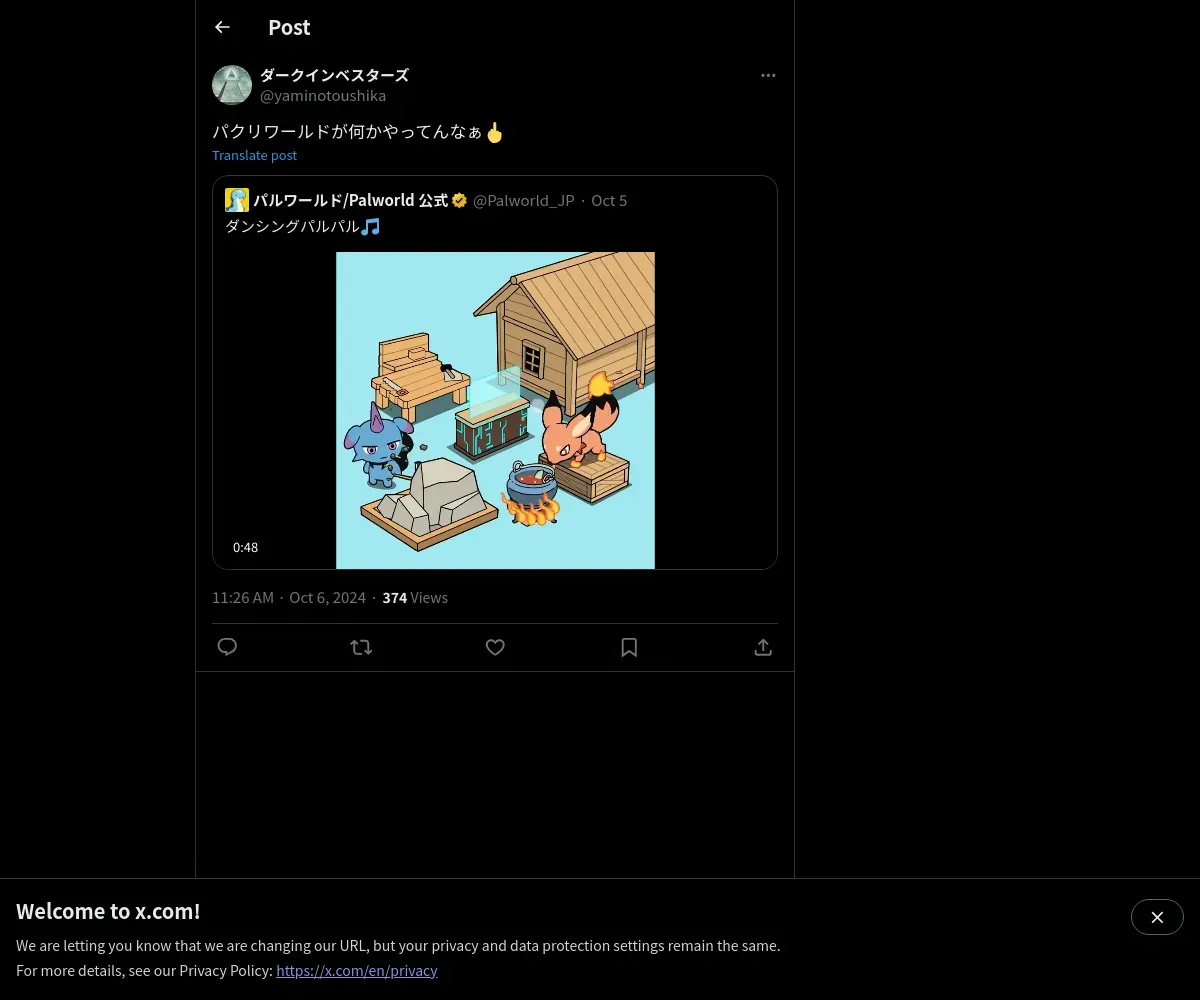Like the post with the heart icon
This screenshot has height=1000, width=1200.
coord(495,647)
